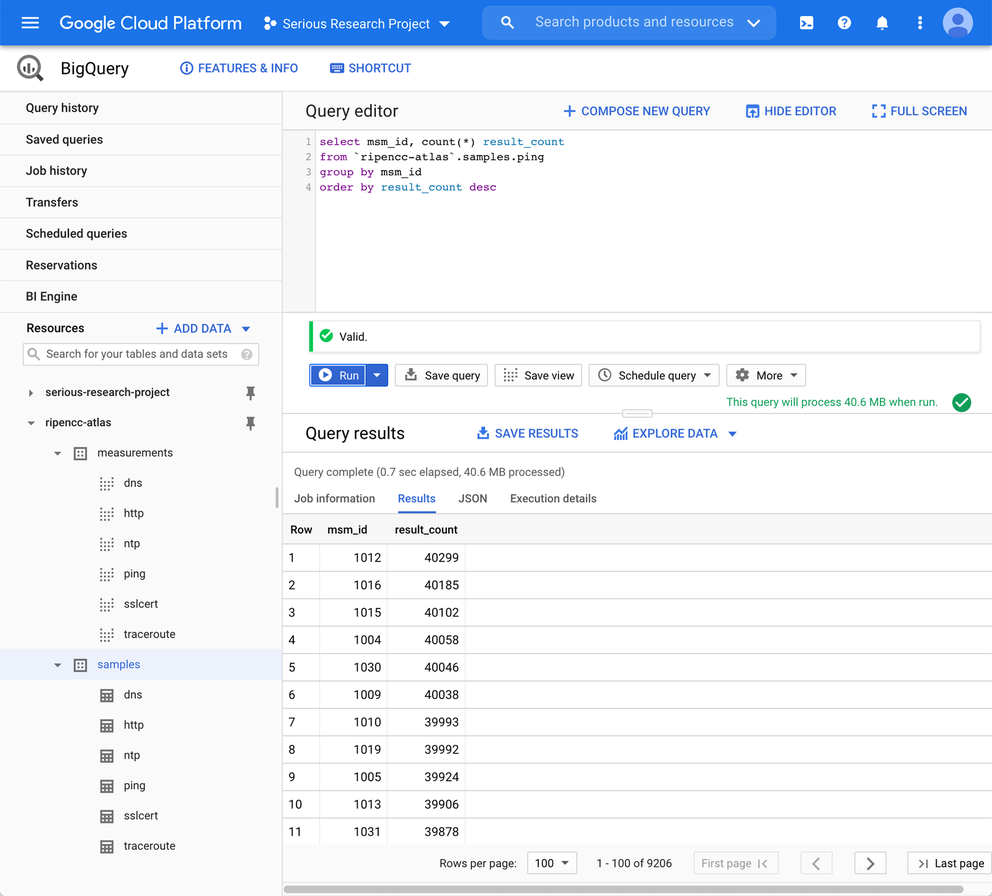The height and width of the screenshot is (896, 992).
Task: Unpin the serious-research-project resource
Action: click(251, 393)
